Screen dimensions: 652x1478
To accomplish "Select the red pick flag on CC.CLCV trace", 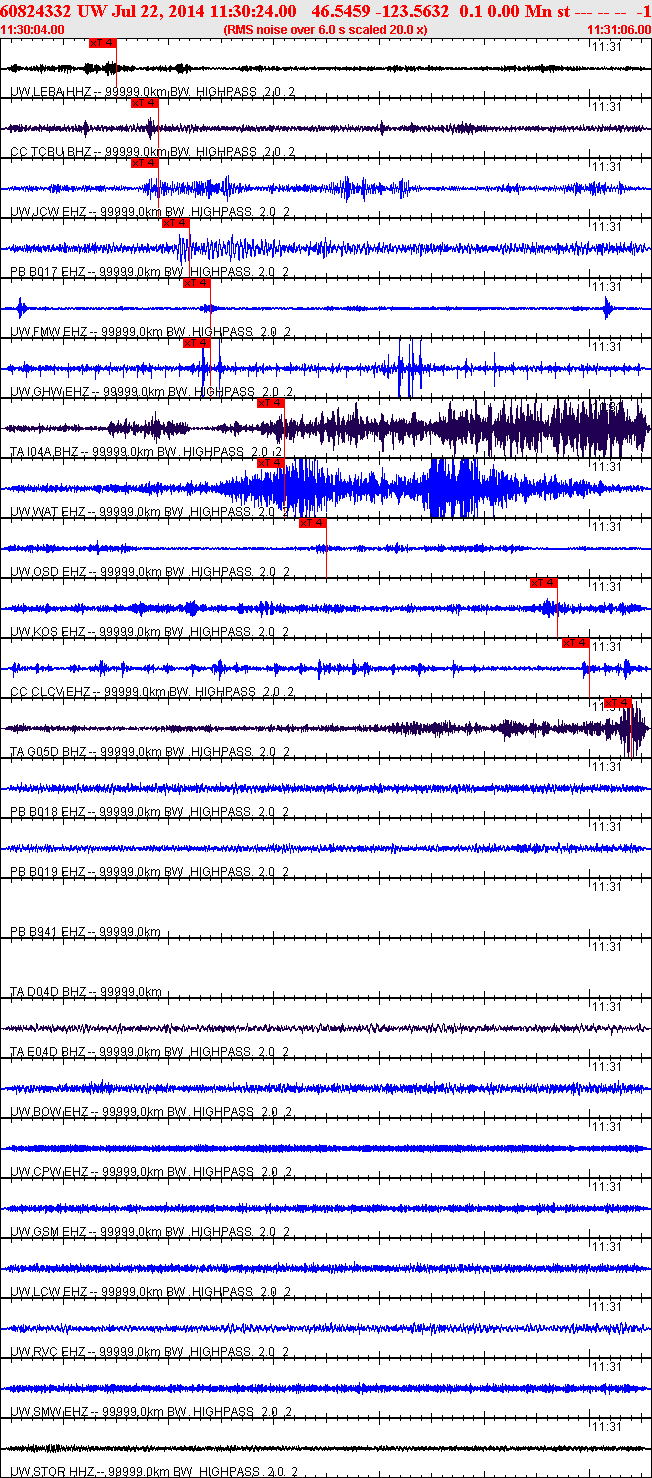I will (x=575, y=643).
